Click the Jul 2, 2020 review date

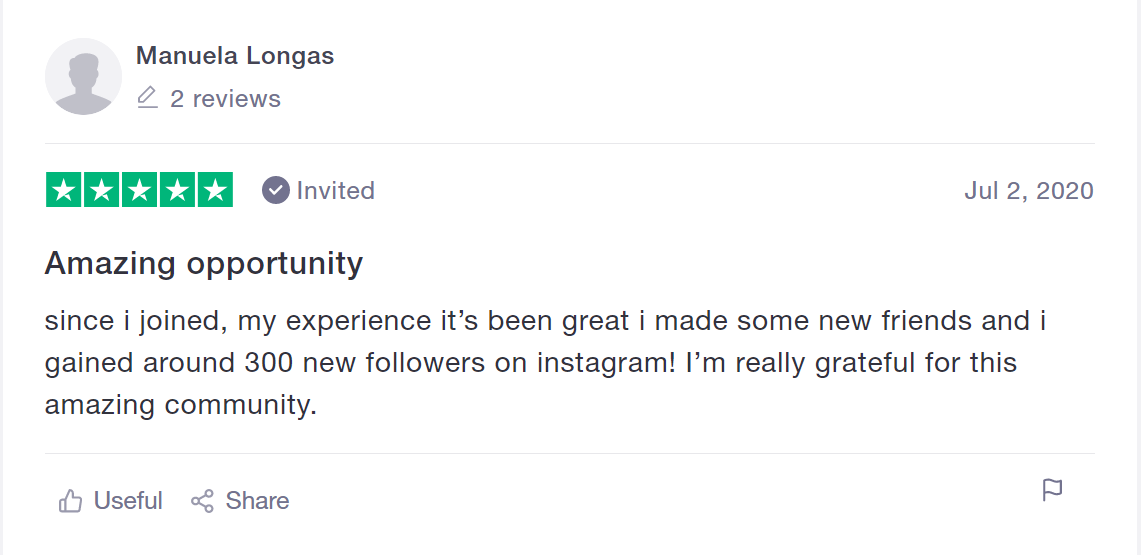1028,191
